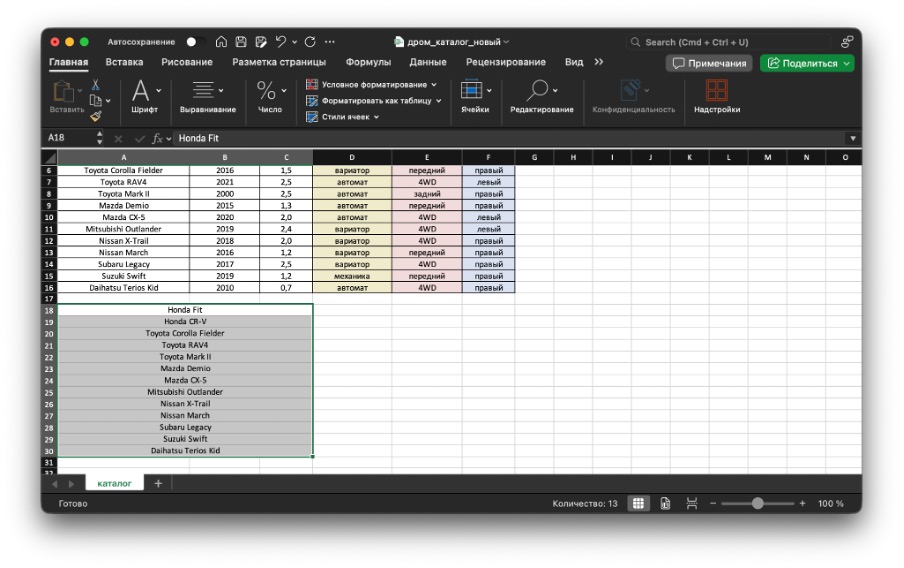Viewport: 904px width, 568px height.
Task: Click the механика cell in row 15
Action: click(x=352, y=276)
